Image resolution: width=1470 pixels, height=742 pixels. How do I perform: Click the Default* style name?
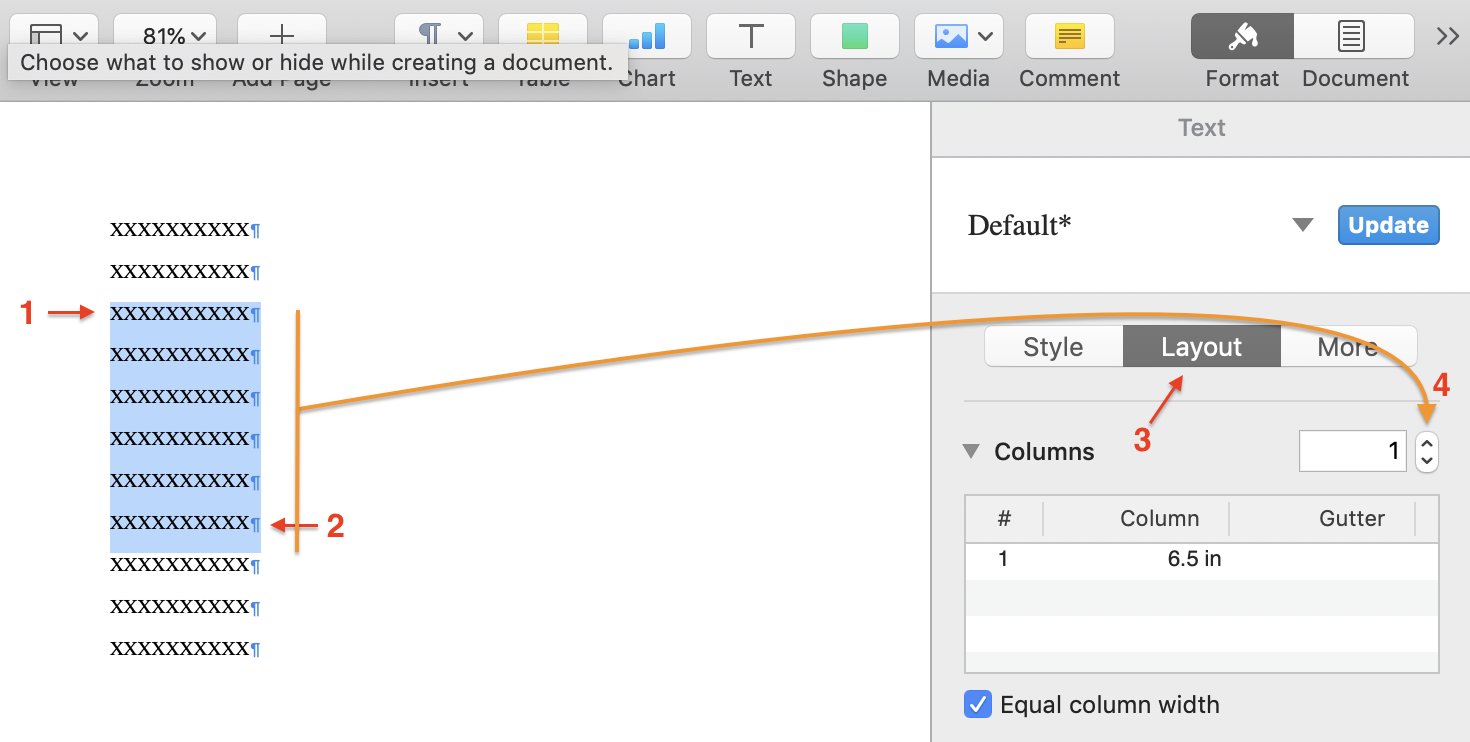(x=1019, y=225)
